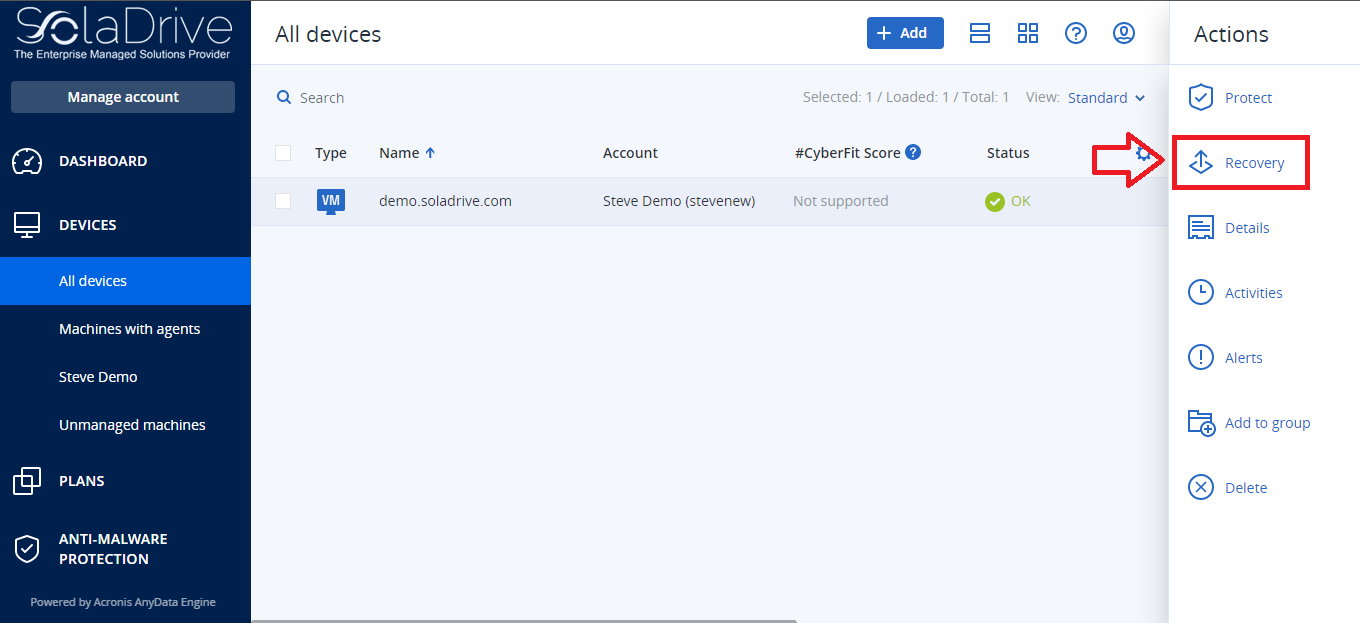Image resolution: width=1360 pixels, height=623 pixels.
Task: Open the View Standard dropdown
Action: pos(1106,97)
